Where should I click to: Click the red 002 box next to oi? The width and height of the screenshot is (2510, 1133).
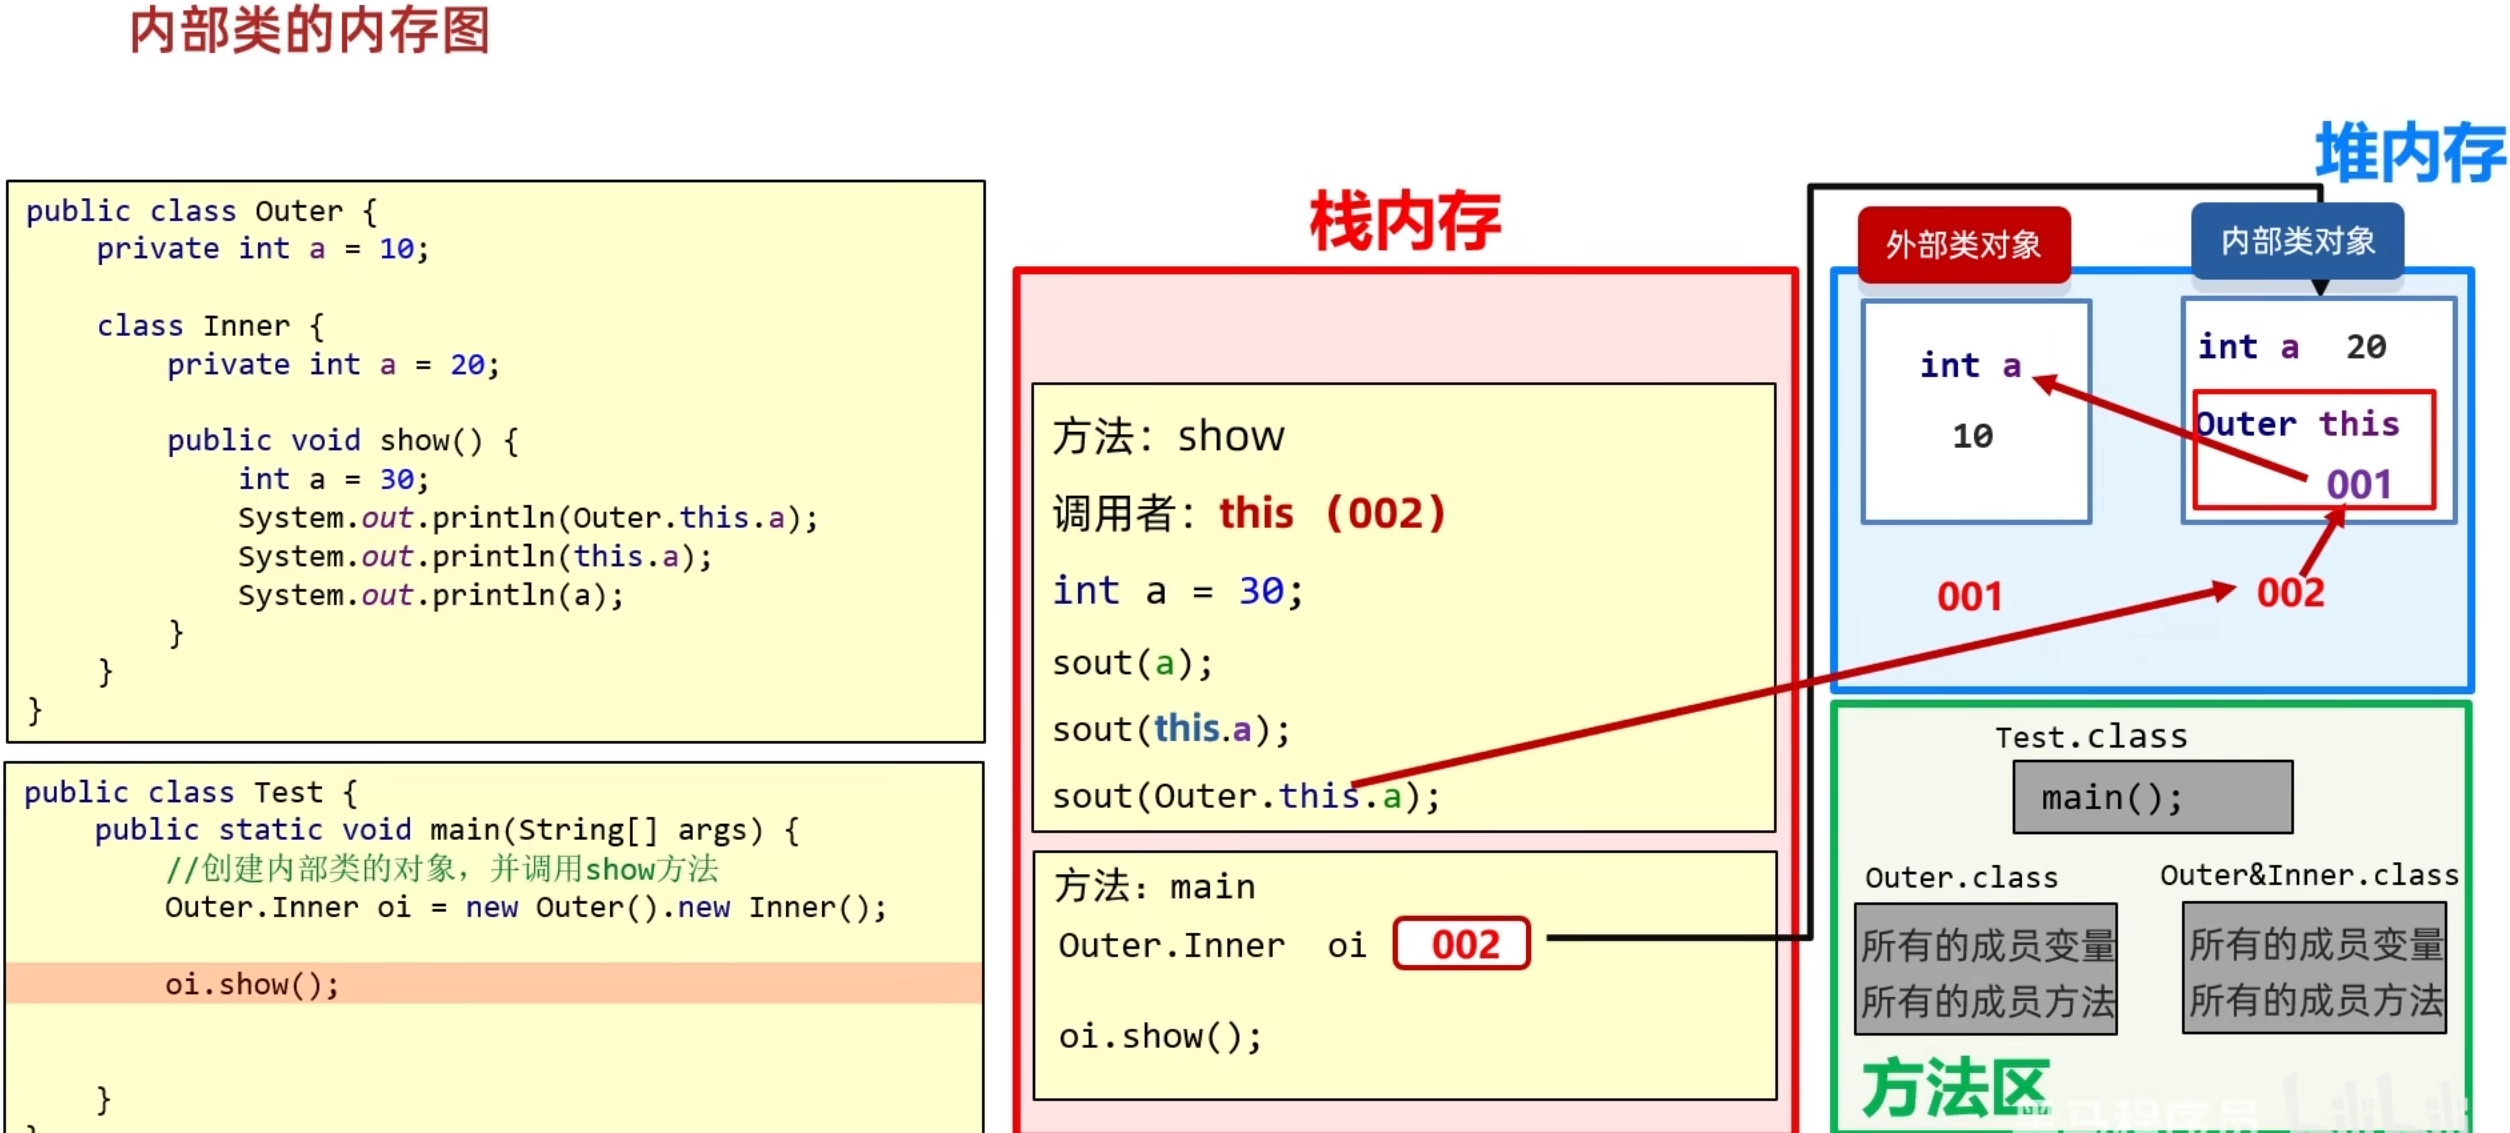click(1461, 944)
